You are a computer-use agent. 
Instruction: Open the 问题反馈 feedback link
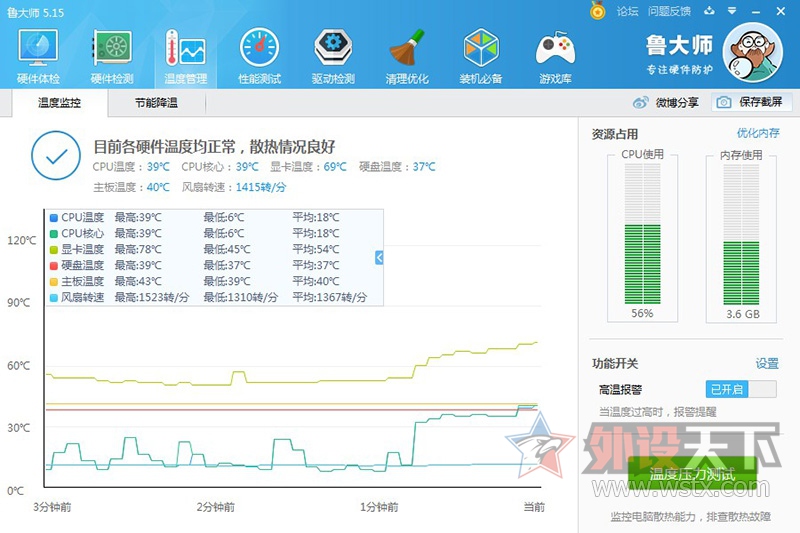(x=669, y=11)
